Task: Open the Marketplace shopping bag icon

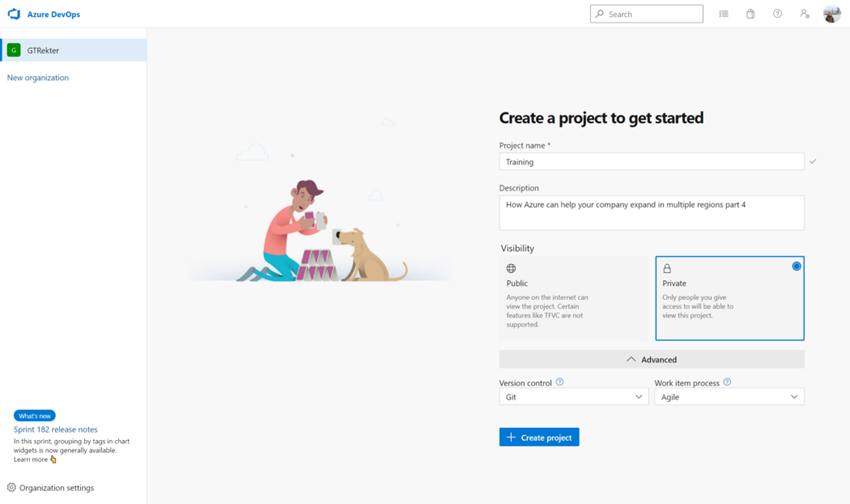Action: 750,14
